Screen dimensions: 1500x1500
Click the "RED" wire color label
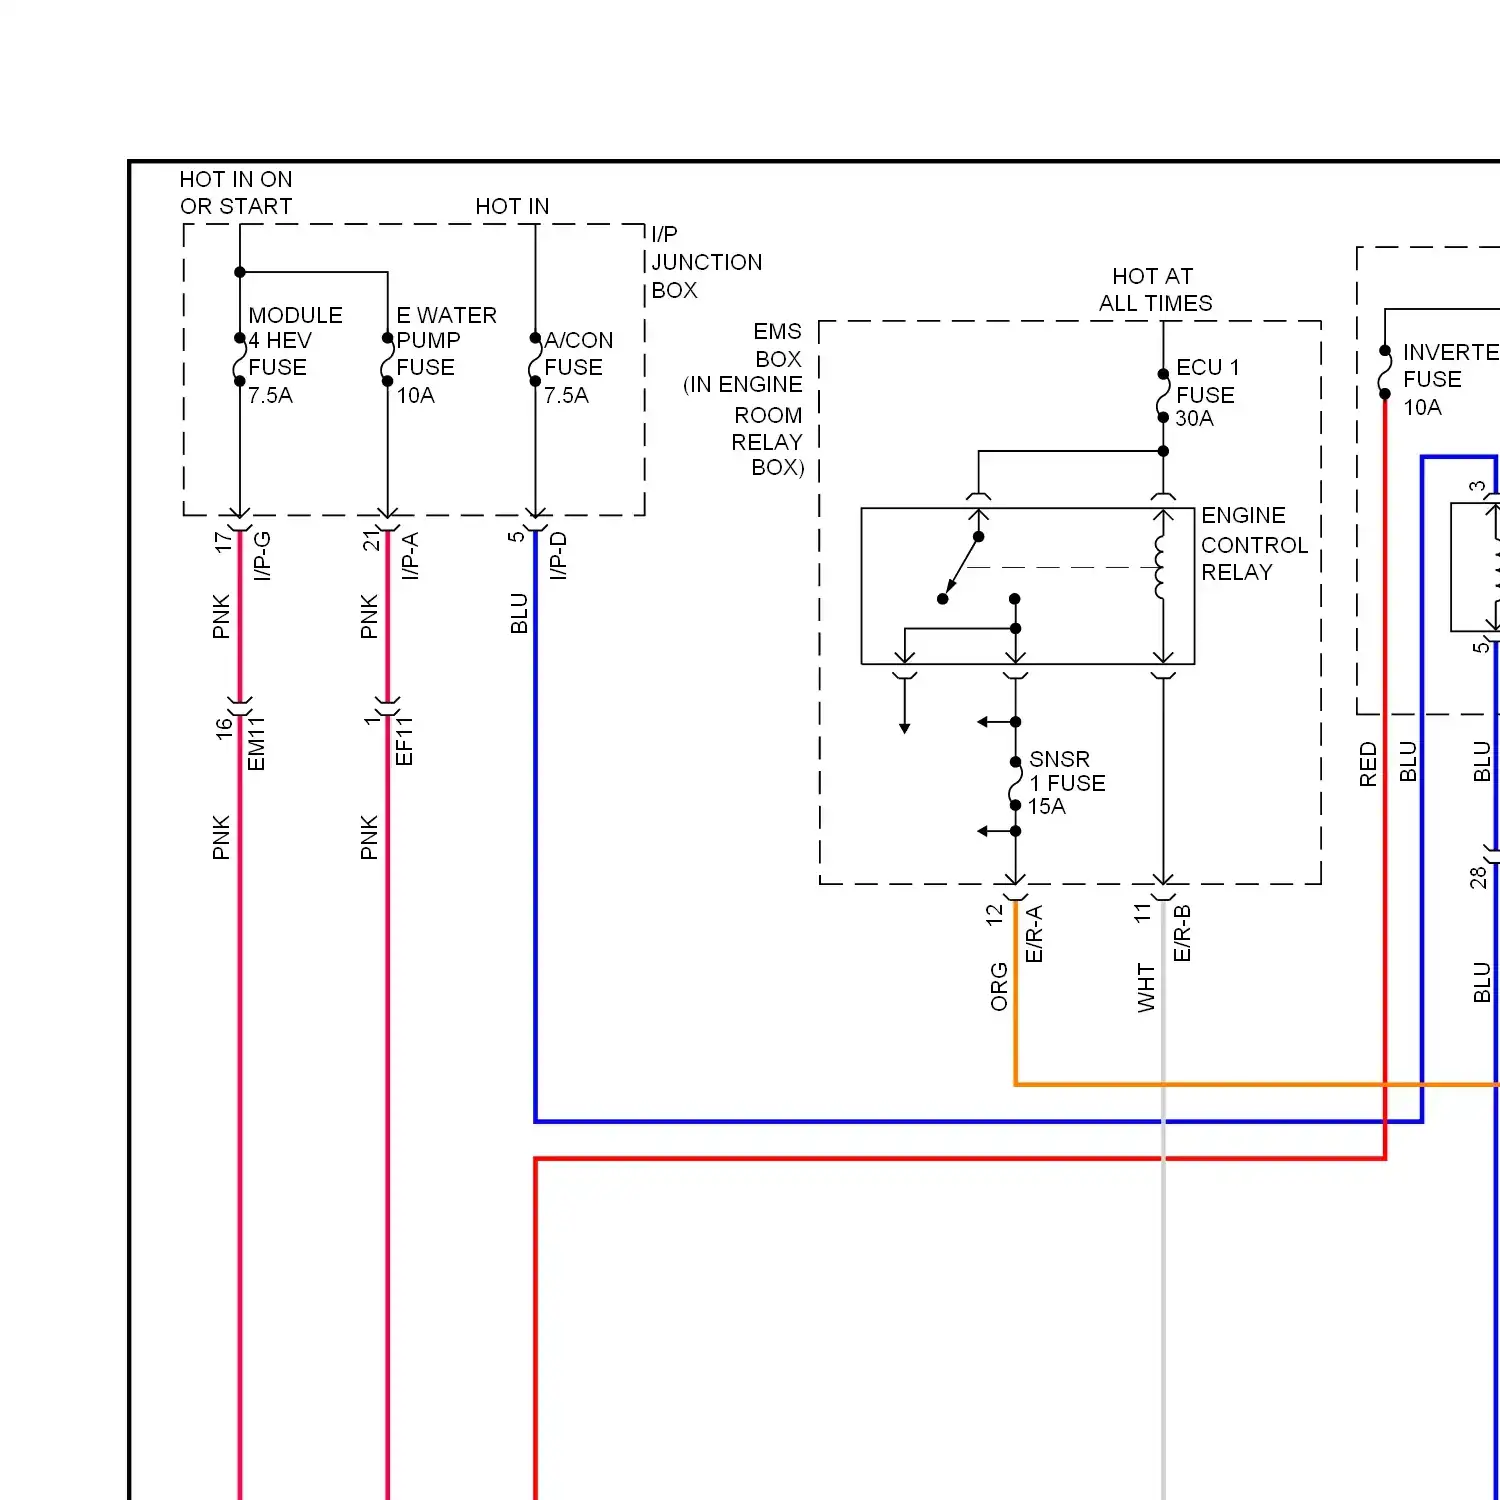pos(1368,764)
